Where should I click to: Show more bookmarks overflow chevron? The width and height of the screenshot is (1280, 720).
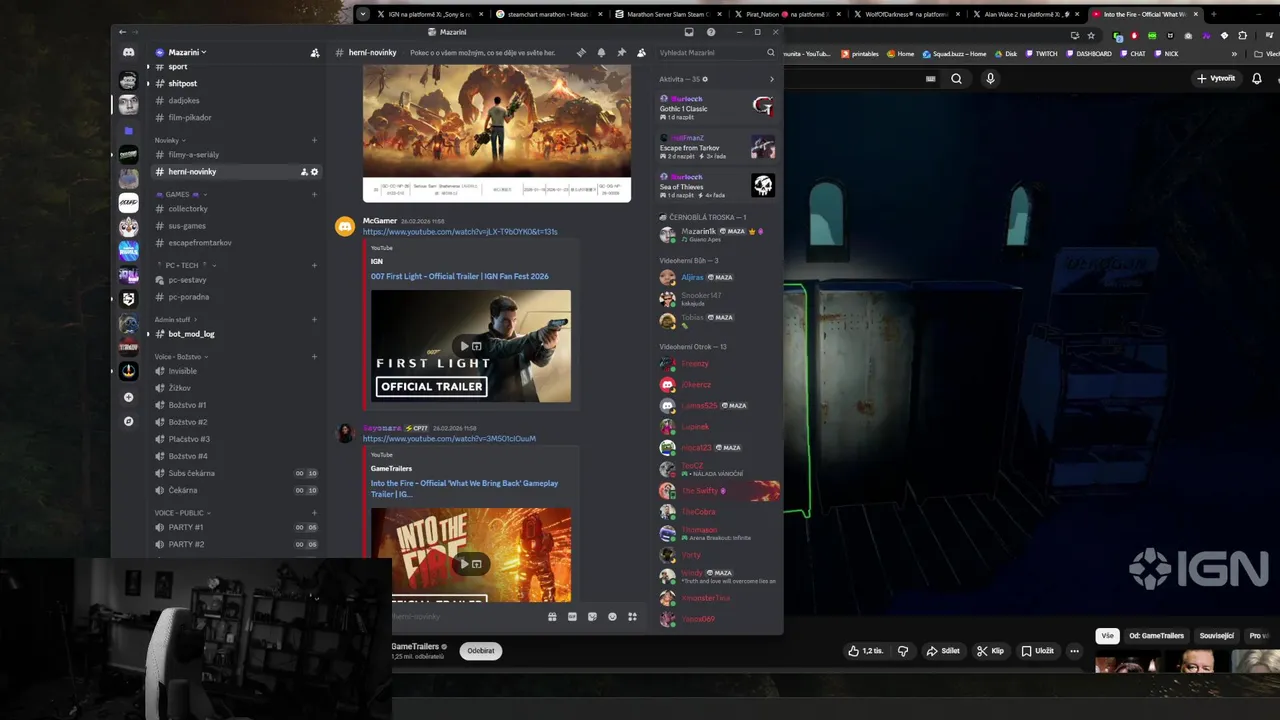1234,54
